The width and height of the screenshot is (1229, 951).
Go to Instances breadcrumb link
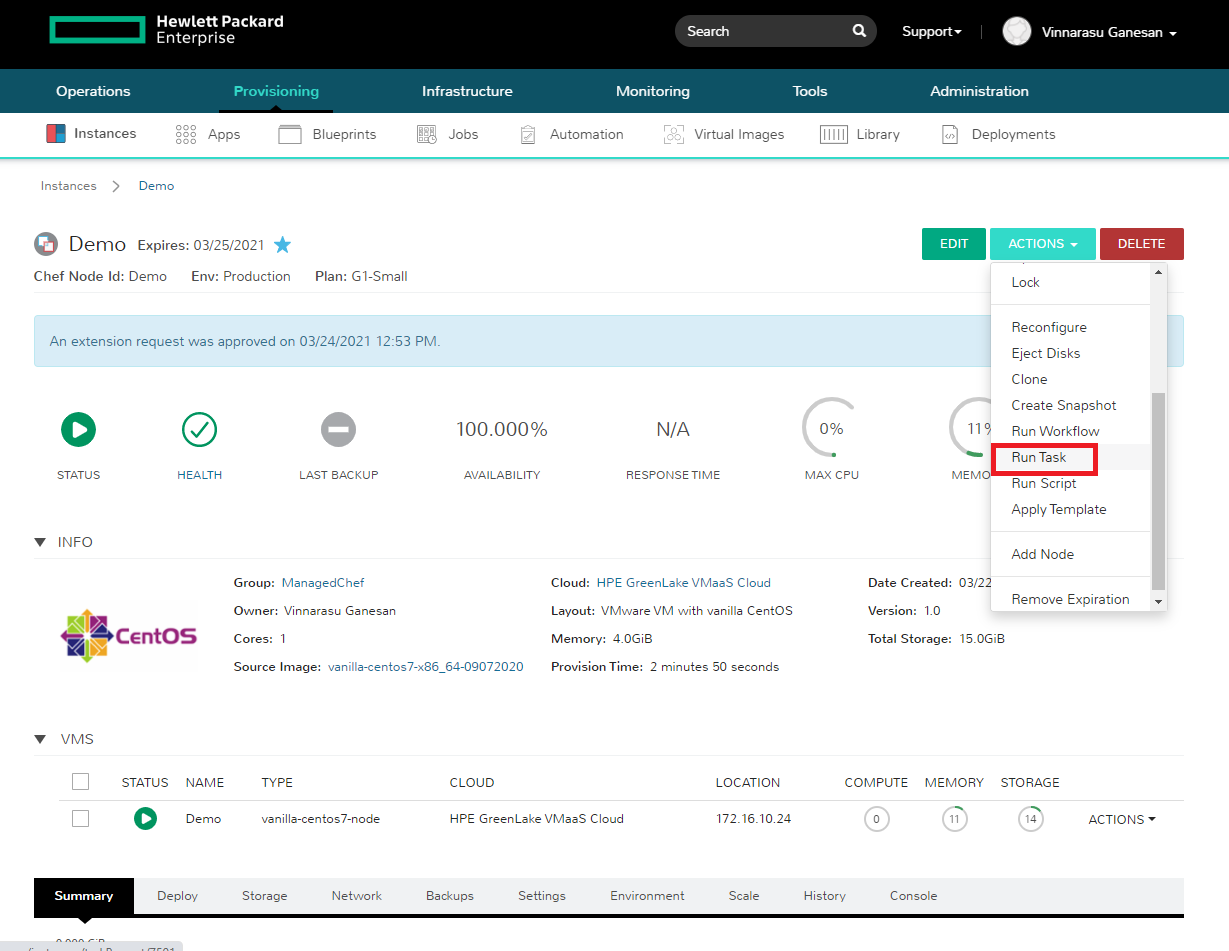coord(68,186)
